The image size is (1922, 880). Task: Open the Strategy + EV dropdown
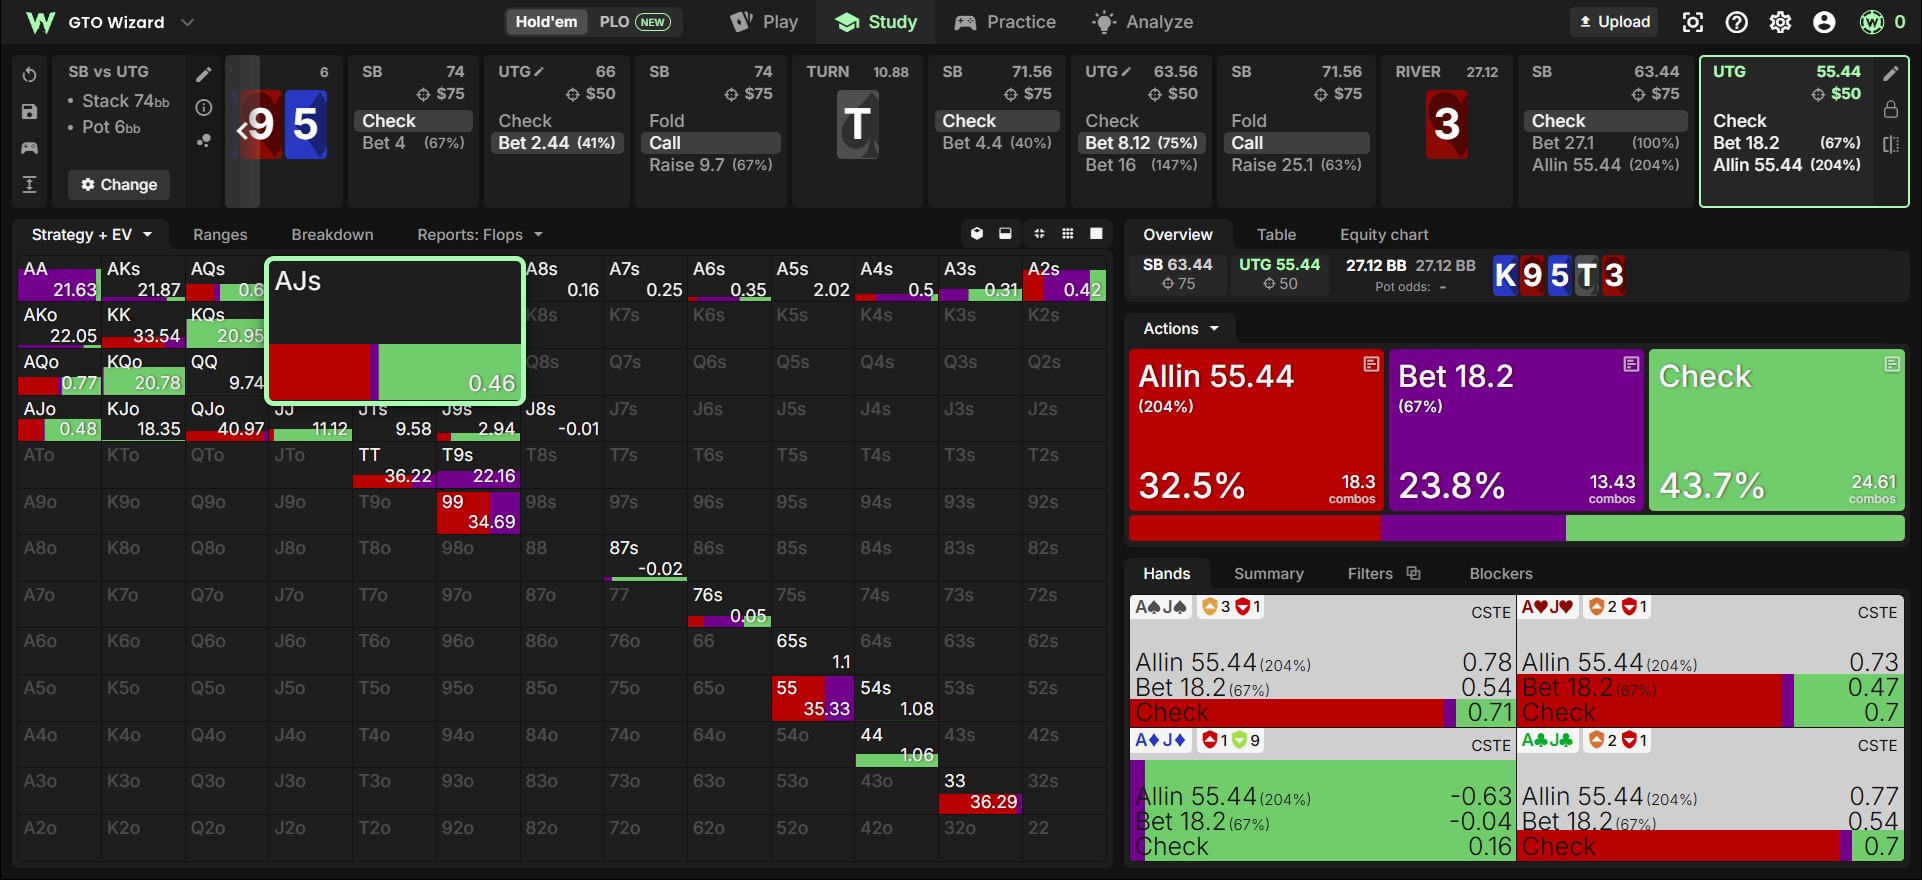[x=91, y=235]
